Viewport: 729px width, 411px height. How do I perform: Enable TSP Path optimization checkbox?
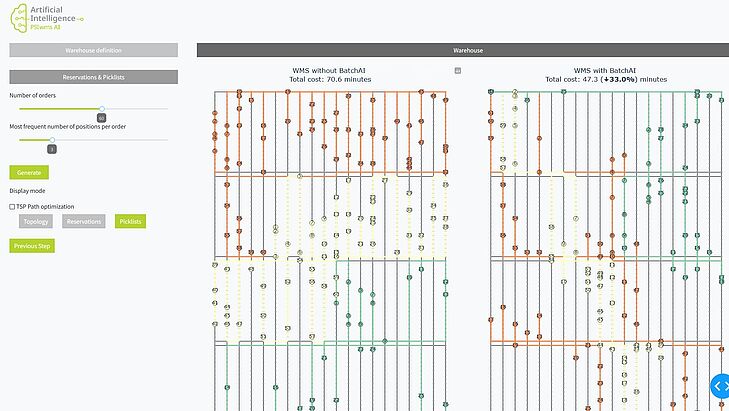coord(13,205)
